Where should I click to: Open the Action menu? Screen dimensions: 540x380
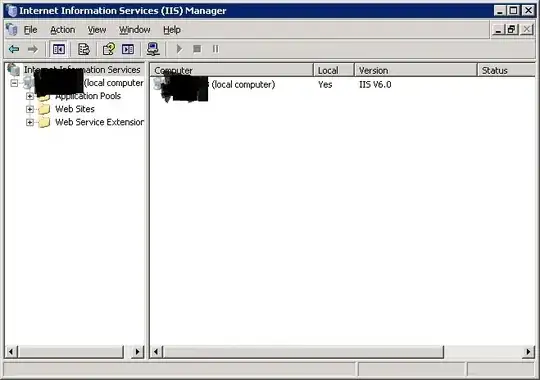pyautogui.click(x=63, y=30)
